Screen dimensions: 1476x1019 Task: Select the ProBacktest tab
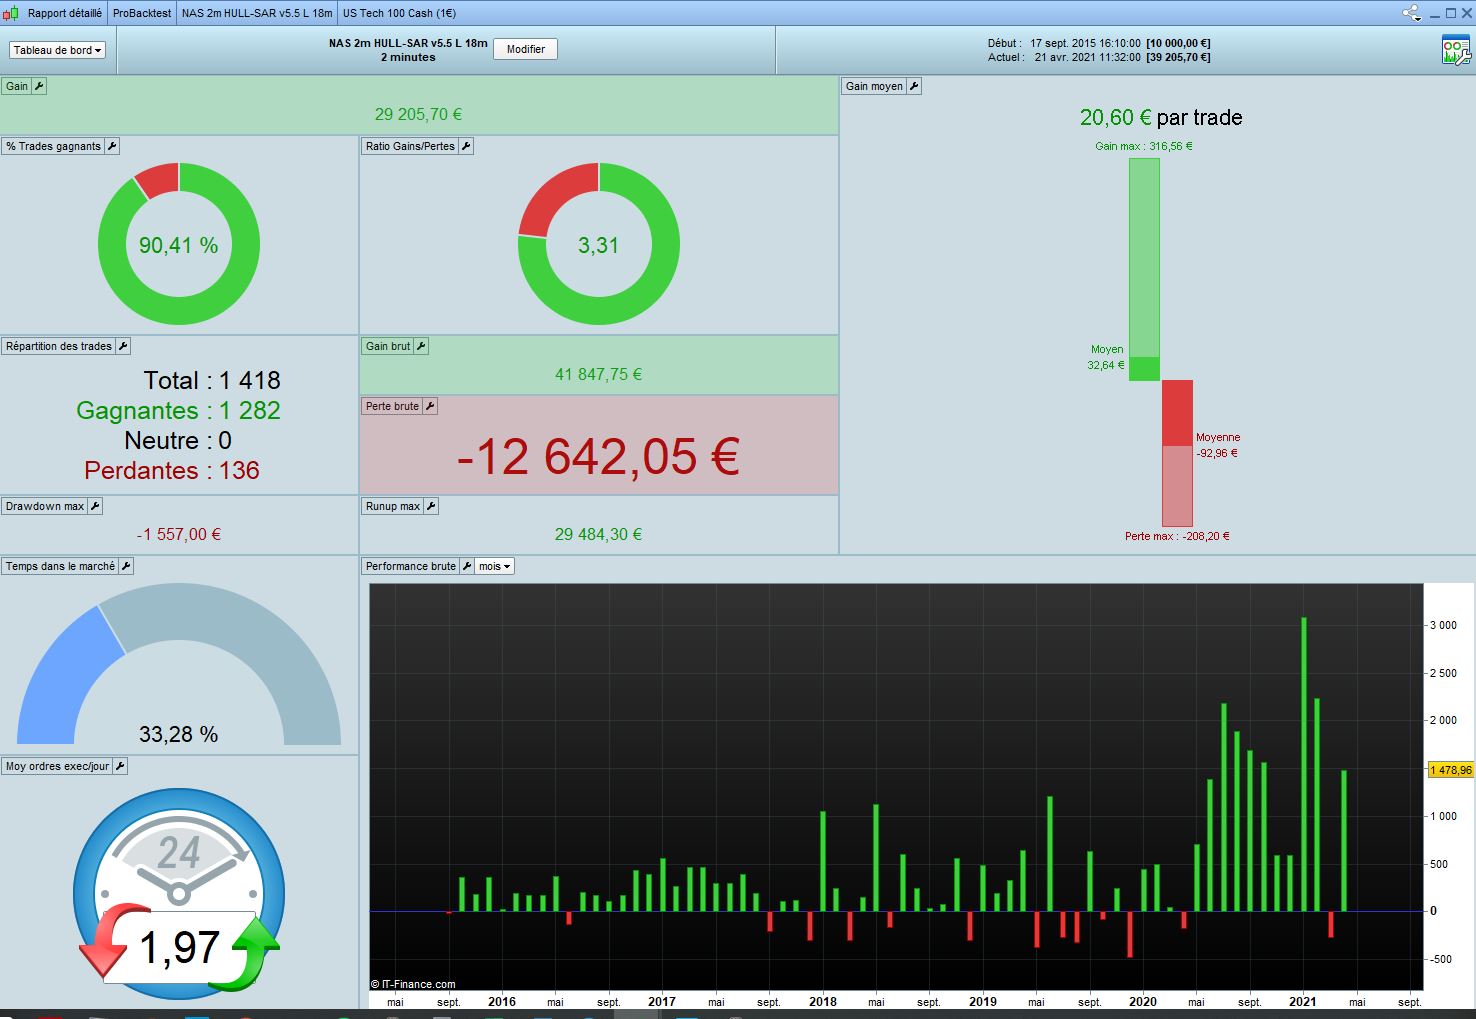coord(142,13)
